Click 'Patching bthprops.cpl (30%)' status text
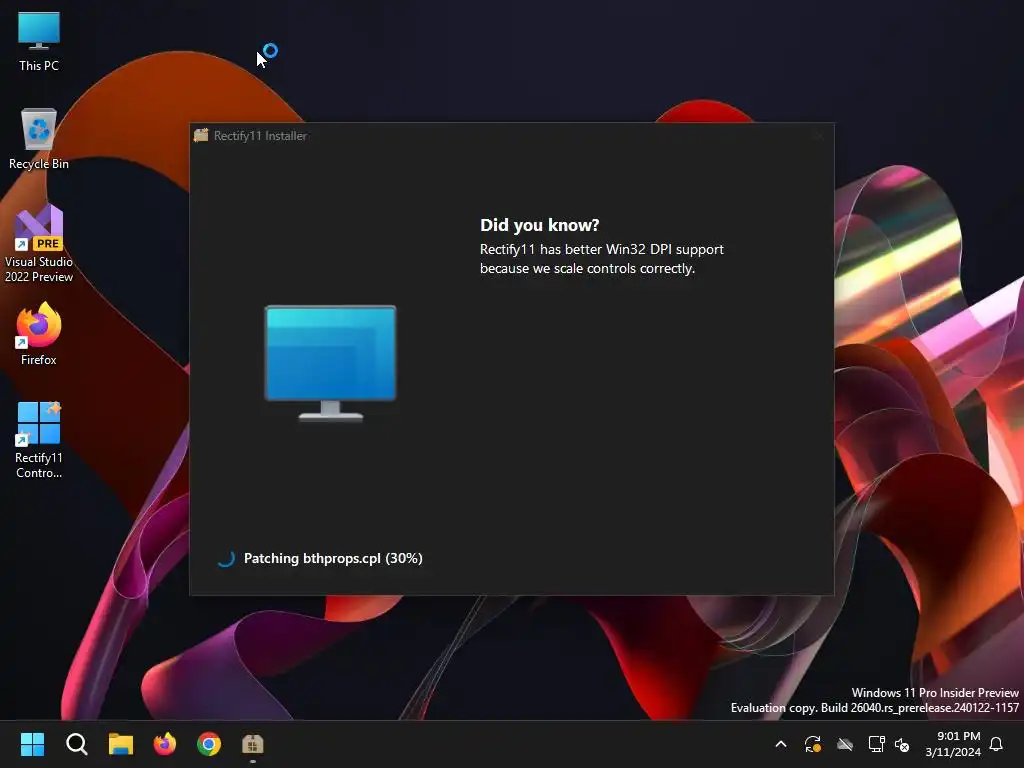1024x768 pixels. [333, 558]
